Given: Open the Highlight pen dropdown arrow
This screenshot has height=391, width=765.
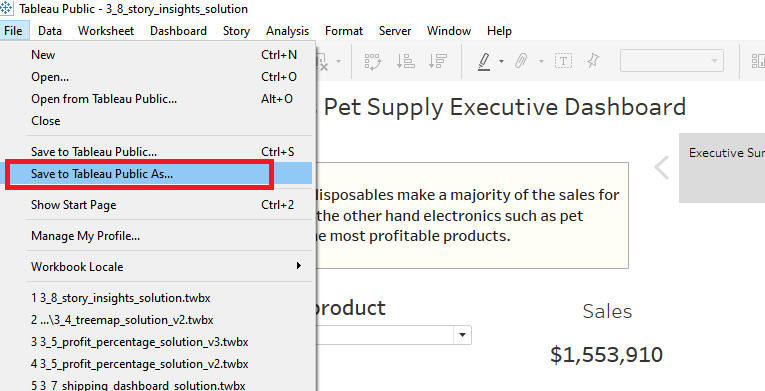Looking at the screenshot, I should pos(501,62).
